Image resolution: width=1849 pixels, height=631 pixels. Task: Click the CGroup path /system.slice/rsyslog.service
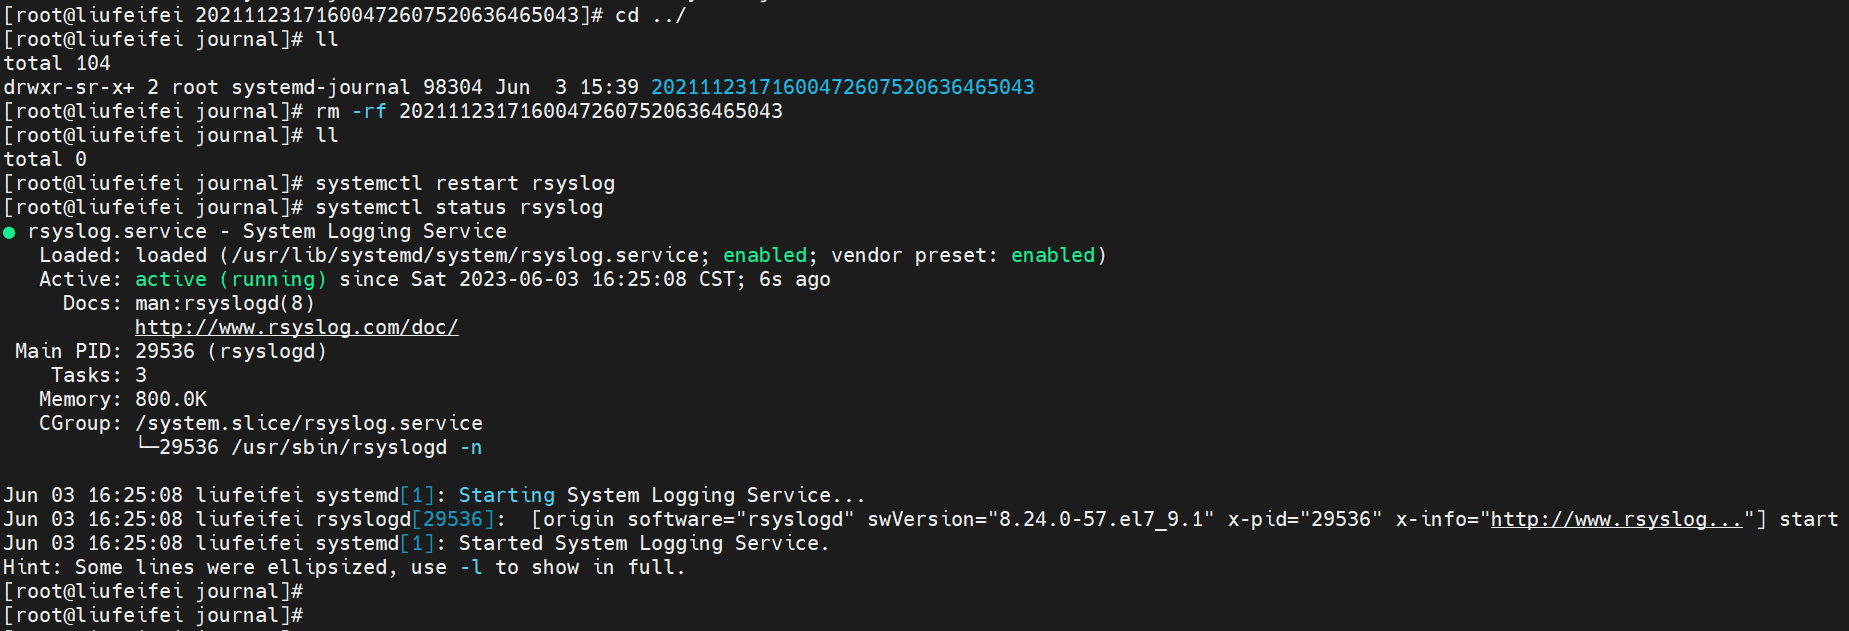(308, 424)
